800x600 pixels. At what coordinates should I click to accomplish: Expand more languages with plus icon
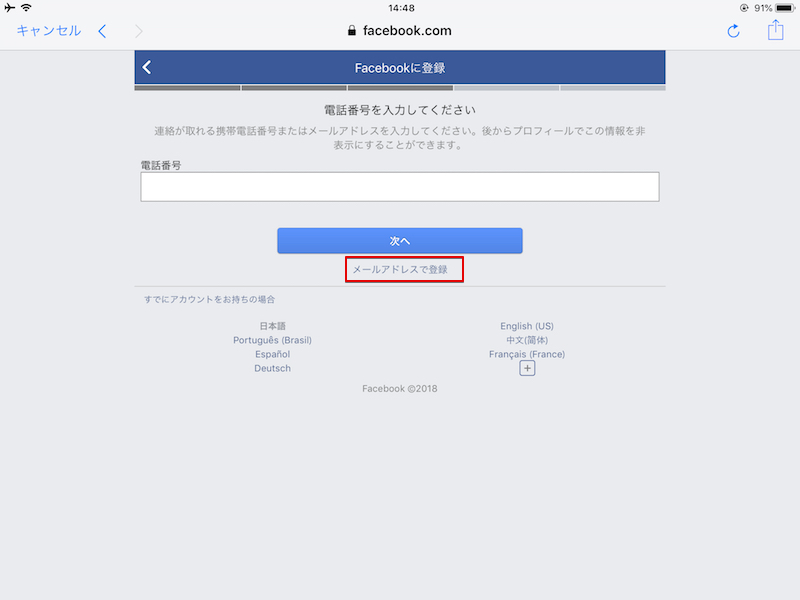tap(527, 368)
